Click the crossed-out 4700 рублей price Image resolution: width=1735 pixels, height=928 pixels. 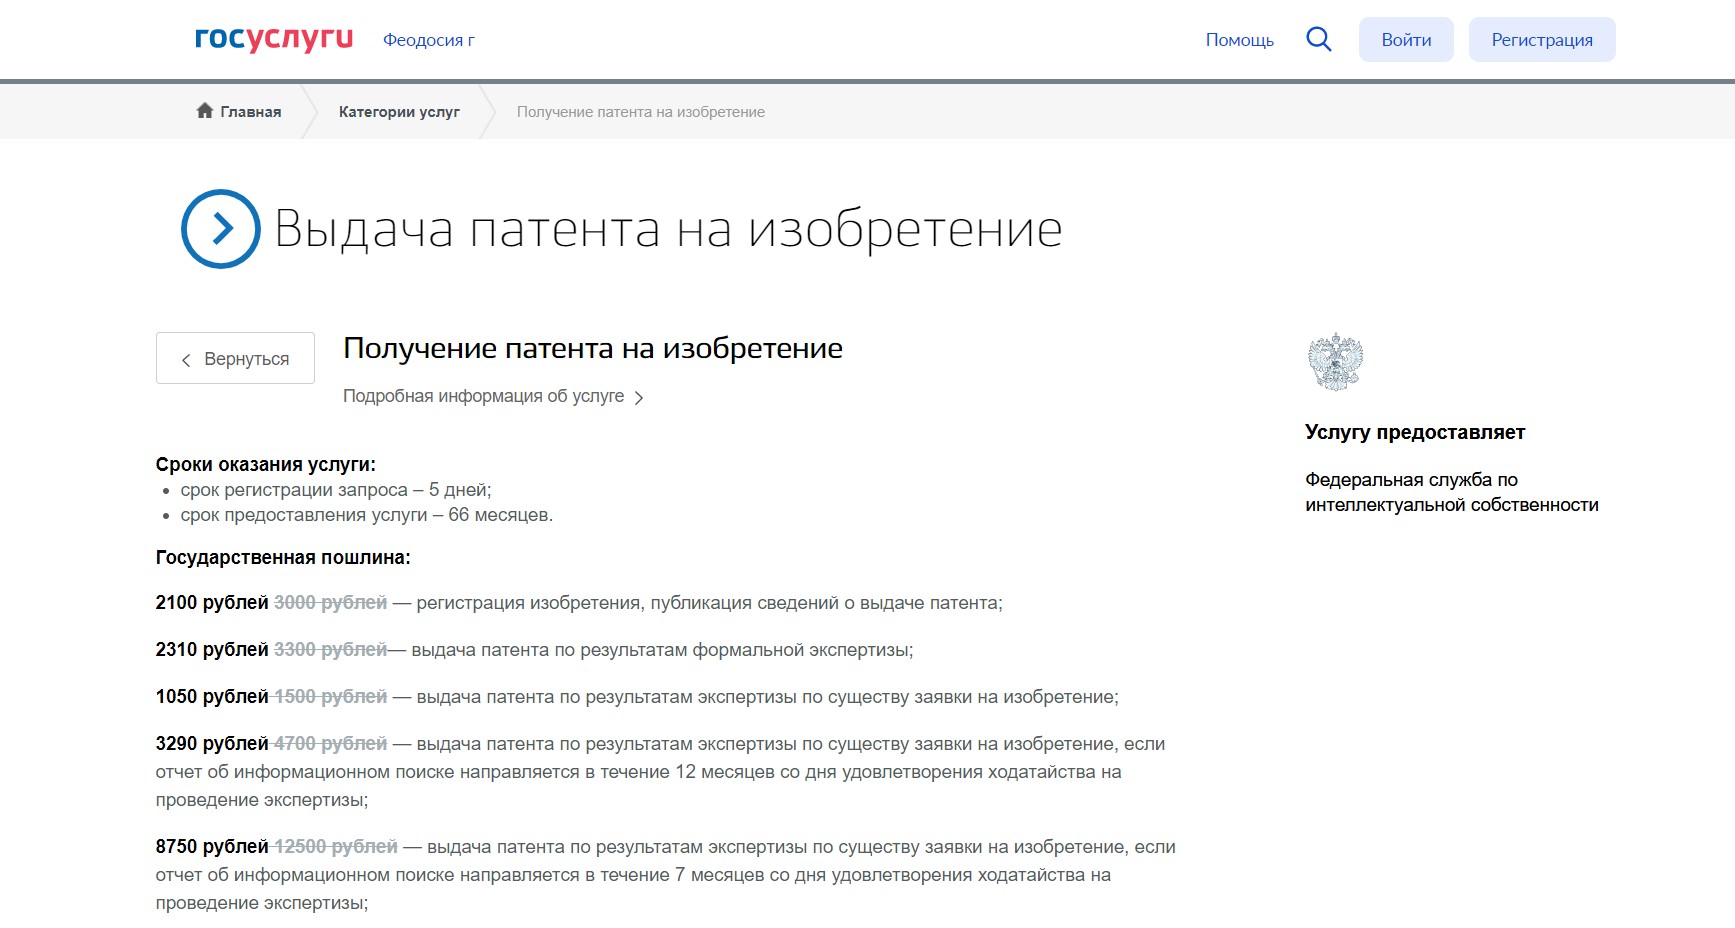pos(331,744)
